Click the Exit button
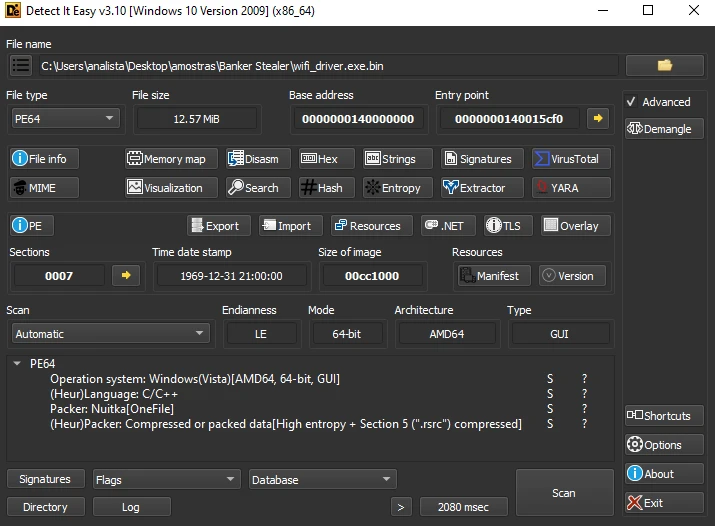This screenshot has width=715, height=526. coord(664,503)
